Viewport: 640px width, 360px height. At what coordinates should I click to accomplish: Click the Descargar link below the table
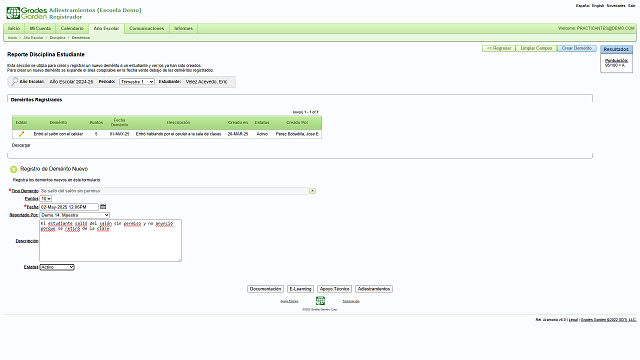pos(21,145)
